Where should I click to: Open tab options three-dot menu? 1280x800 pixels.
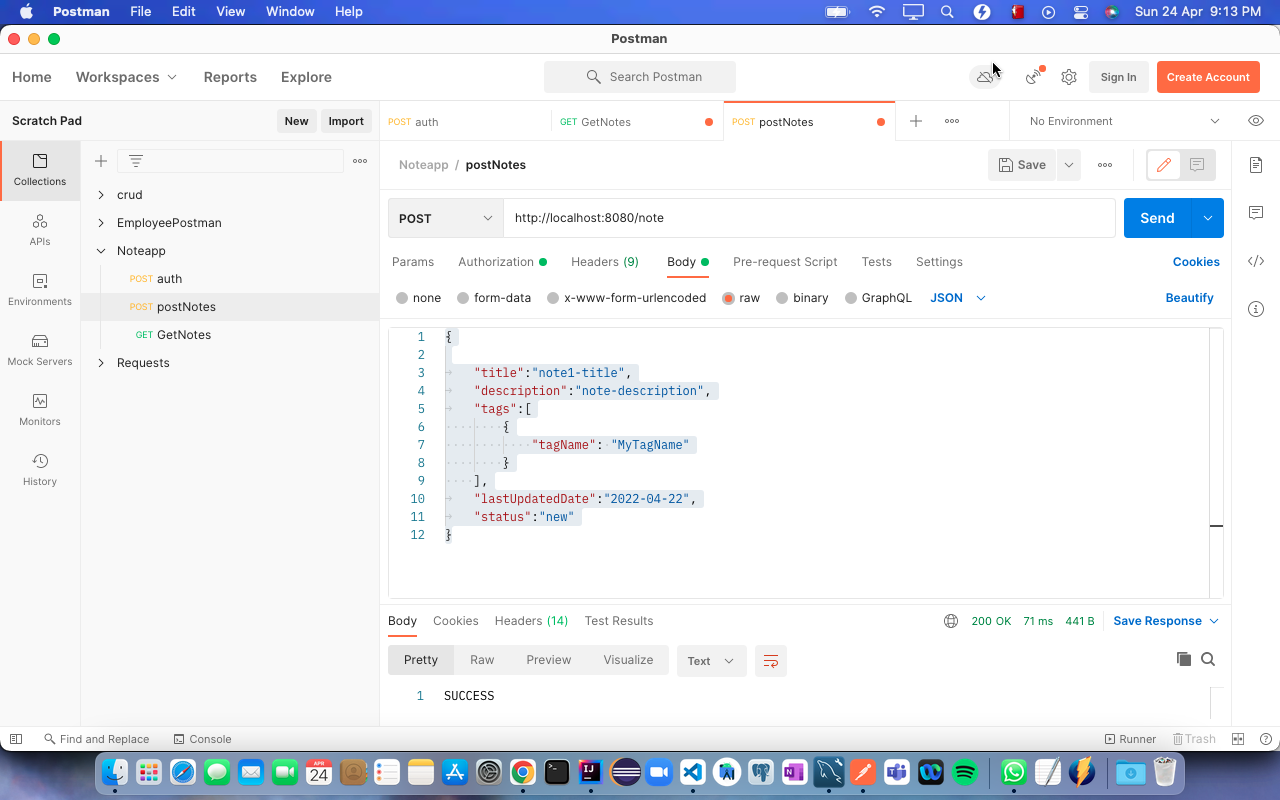click(x=952, y=121)
